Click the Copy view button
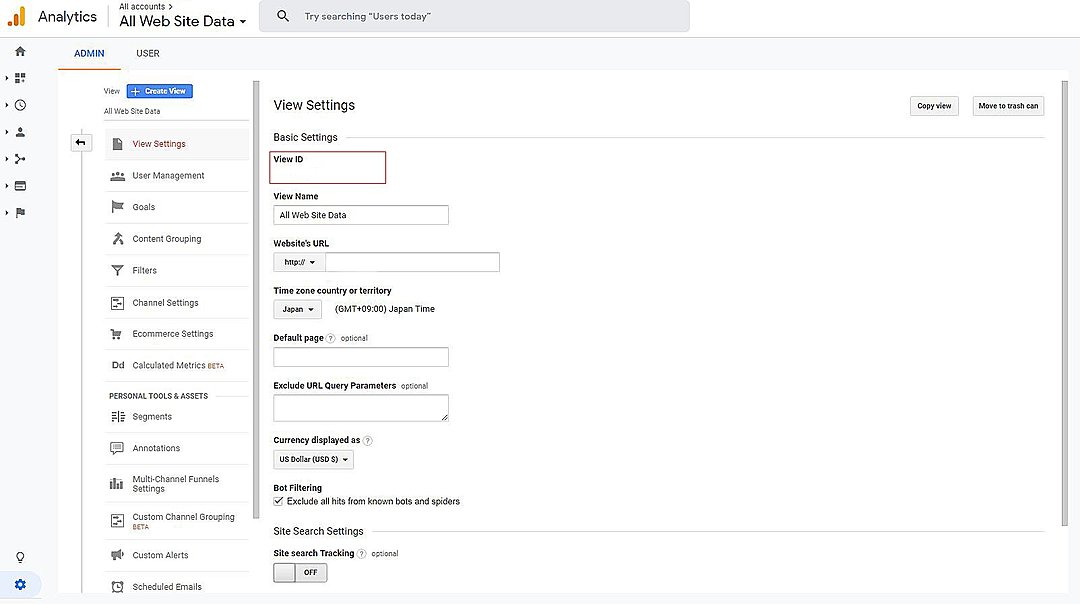This screenshot has height=604, width=1080. coord(934,106)
